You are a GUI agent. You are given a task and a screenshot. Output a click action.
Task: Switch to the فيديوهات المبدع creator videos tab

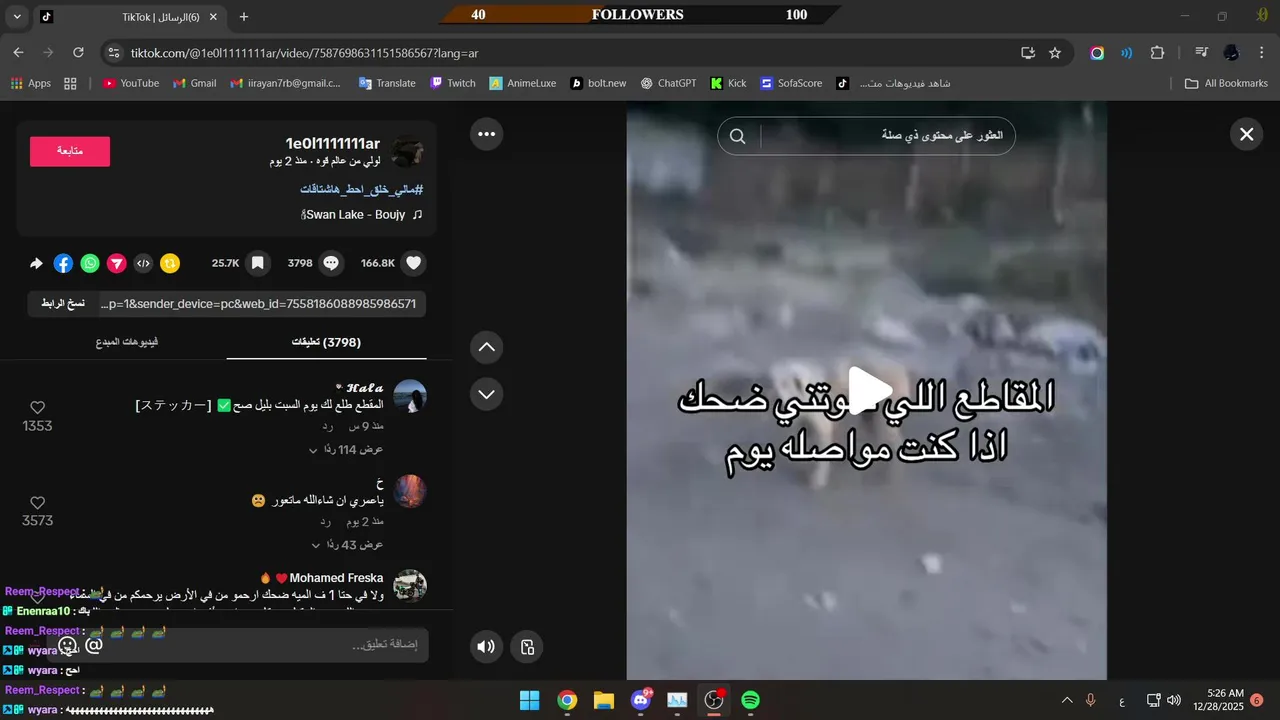click(127, 342)
